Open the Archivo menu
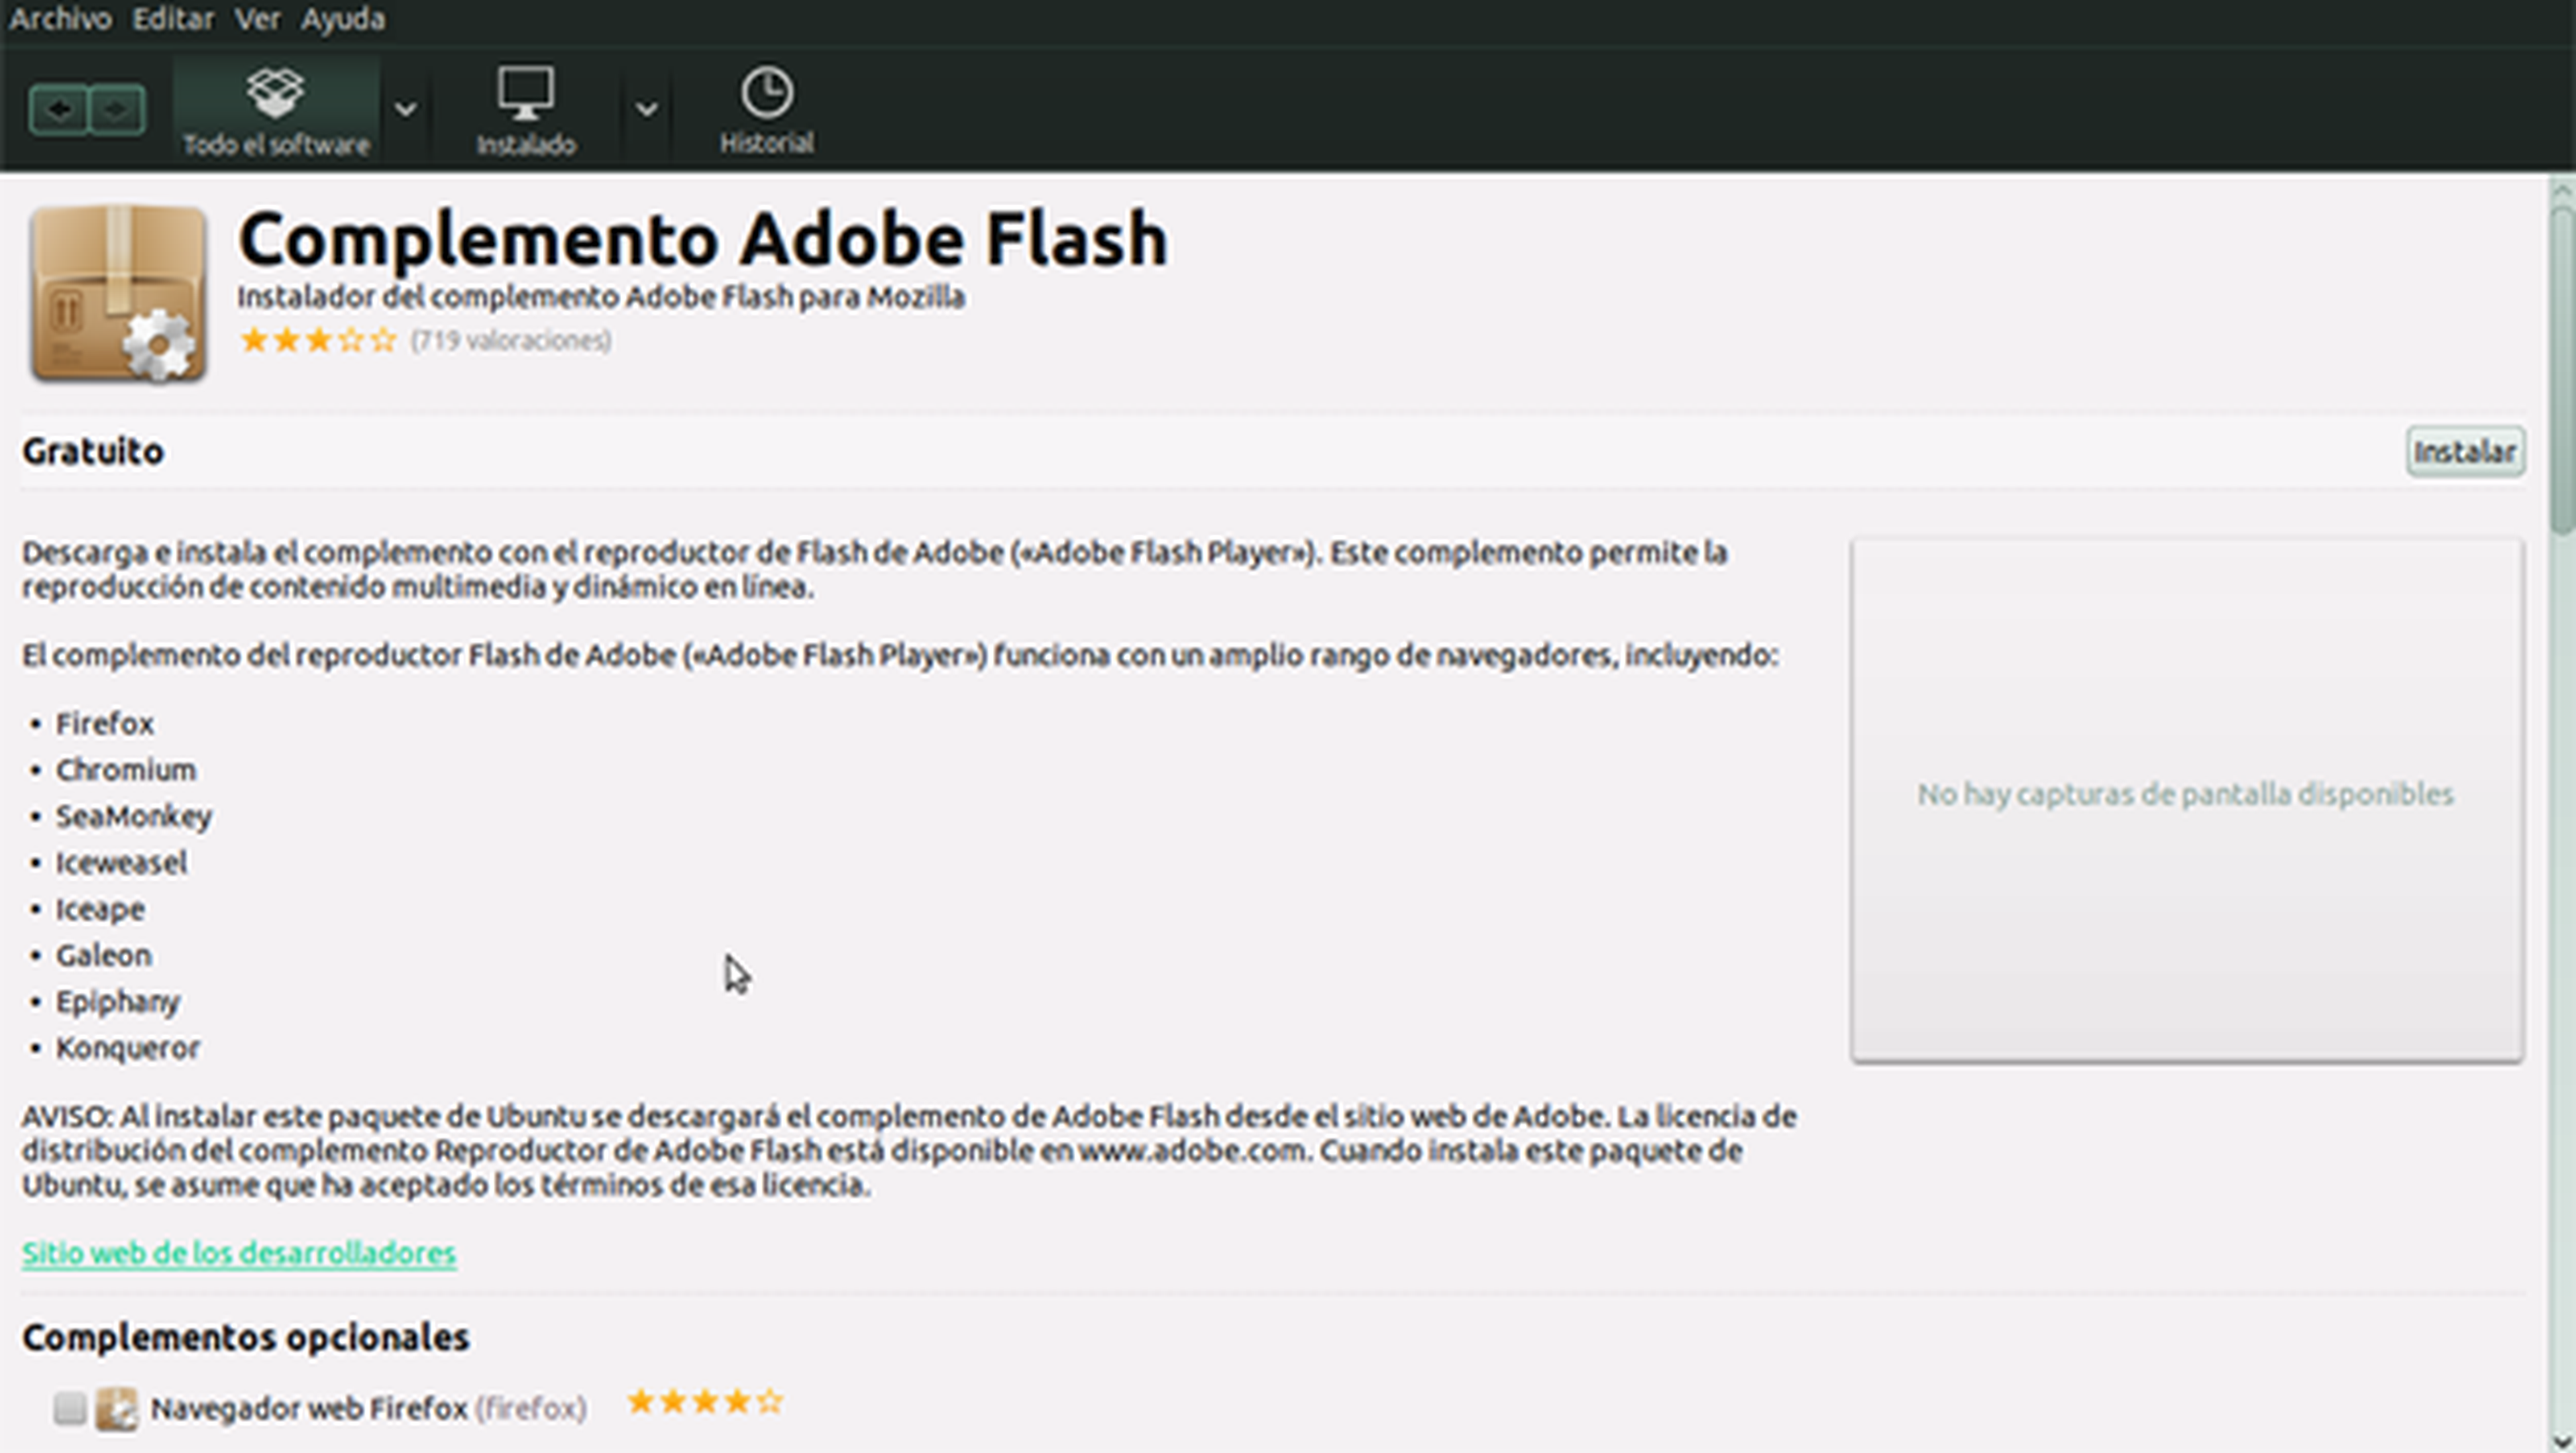 click(x=60, y=18)
